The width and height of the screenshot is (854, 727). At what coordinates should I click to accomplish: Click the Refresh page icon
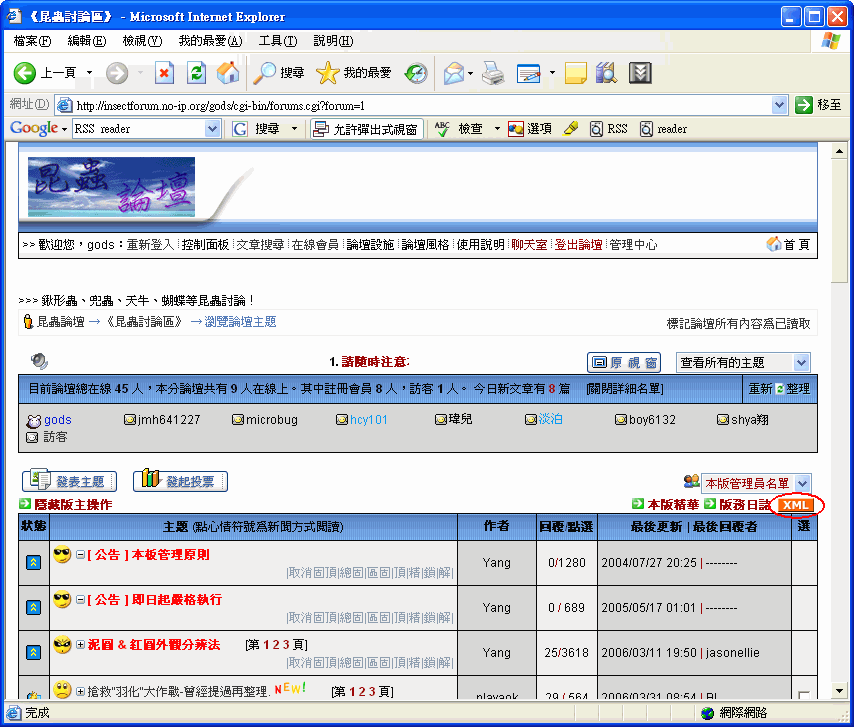tap(197, 73)
